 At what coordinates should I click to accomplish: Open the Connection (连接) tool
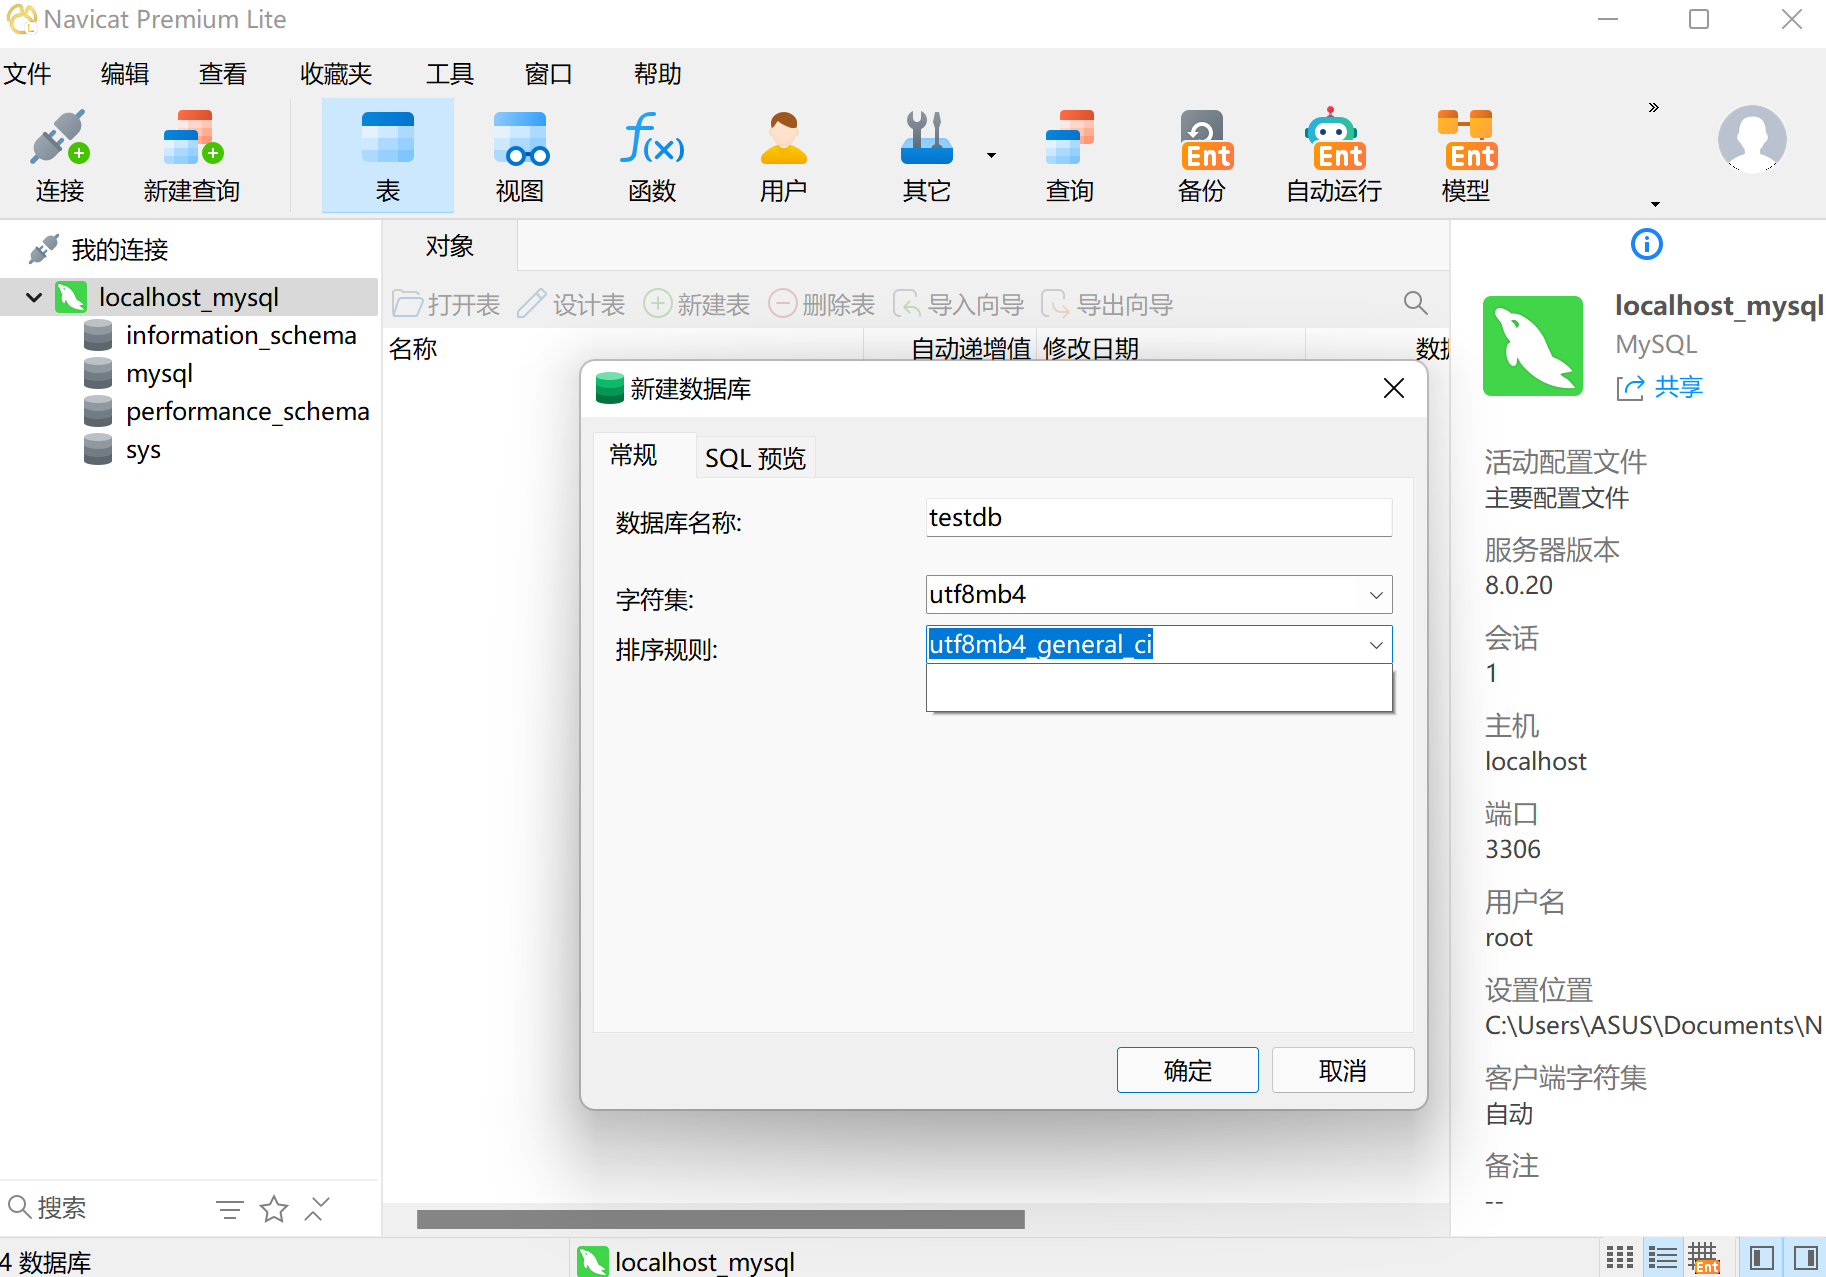[x=60, y=156]
